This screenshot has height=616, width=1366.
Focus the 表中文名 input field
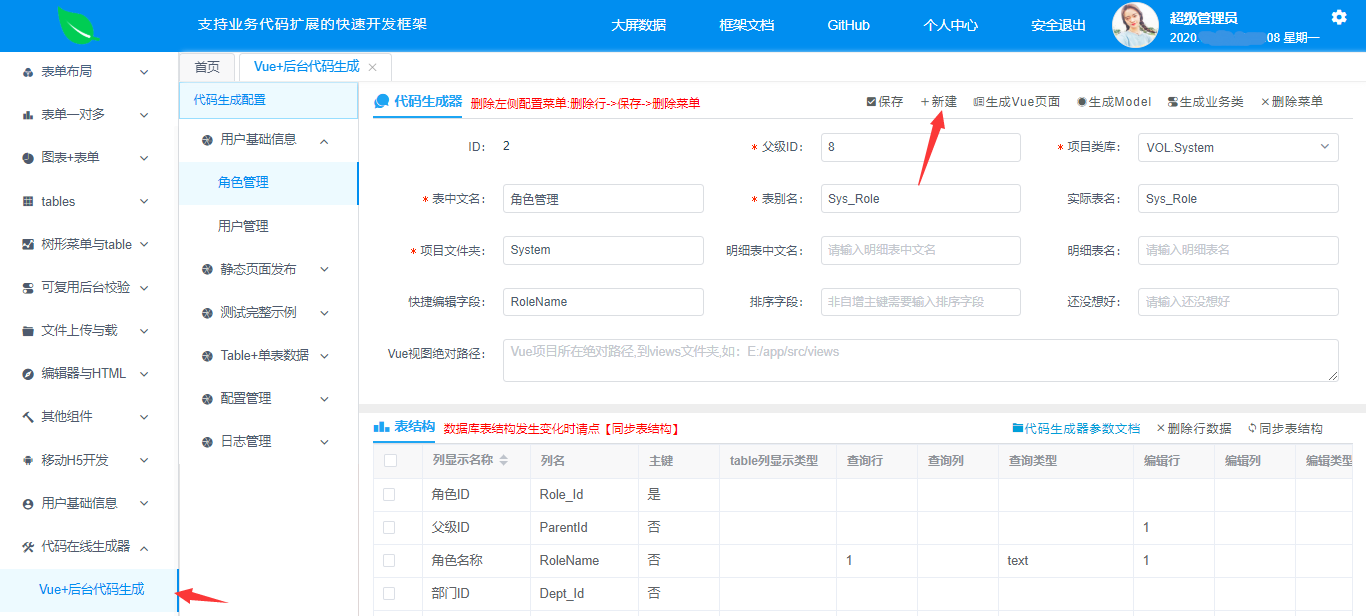coord(603,199)
